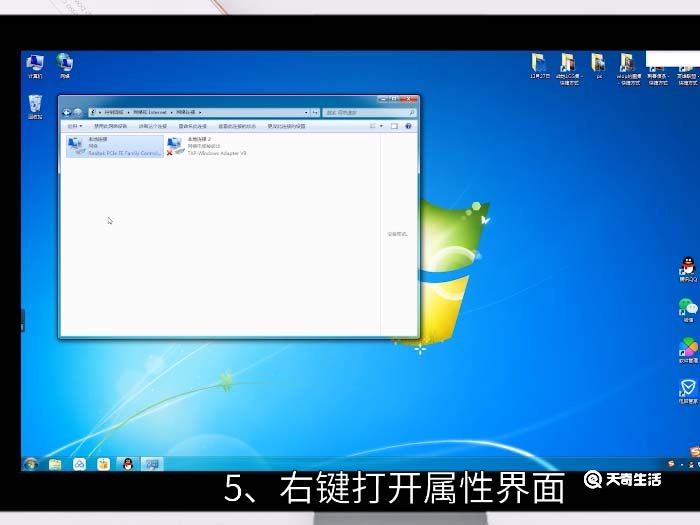700x525 pixels.
Task: Close the Network Connections window
Action: click(x=408, y=99)
